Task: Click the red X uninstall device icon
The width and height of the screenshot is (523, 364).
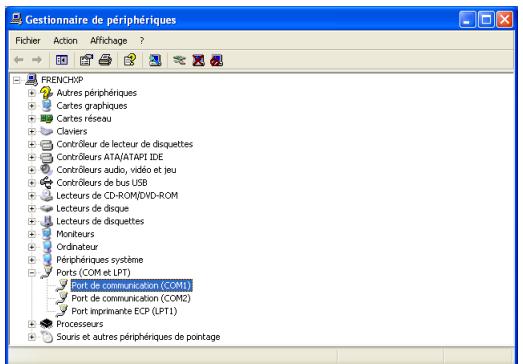Action: click(198, 60)
